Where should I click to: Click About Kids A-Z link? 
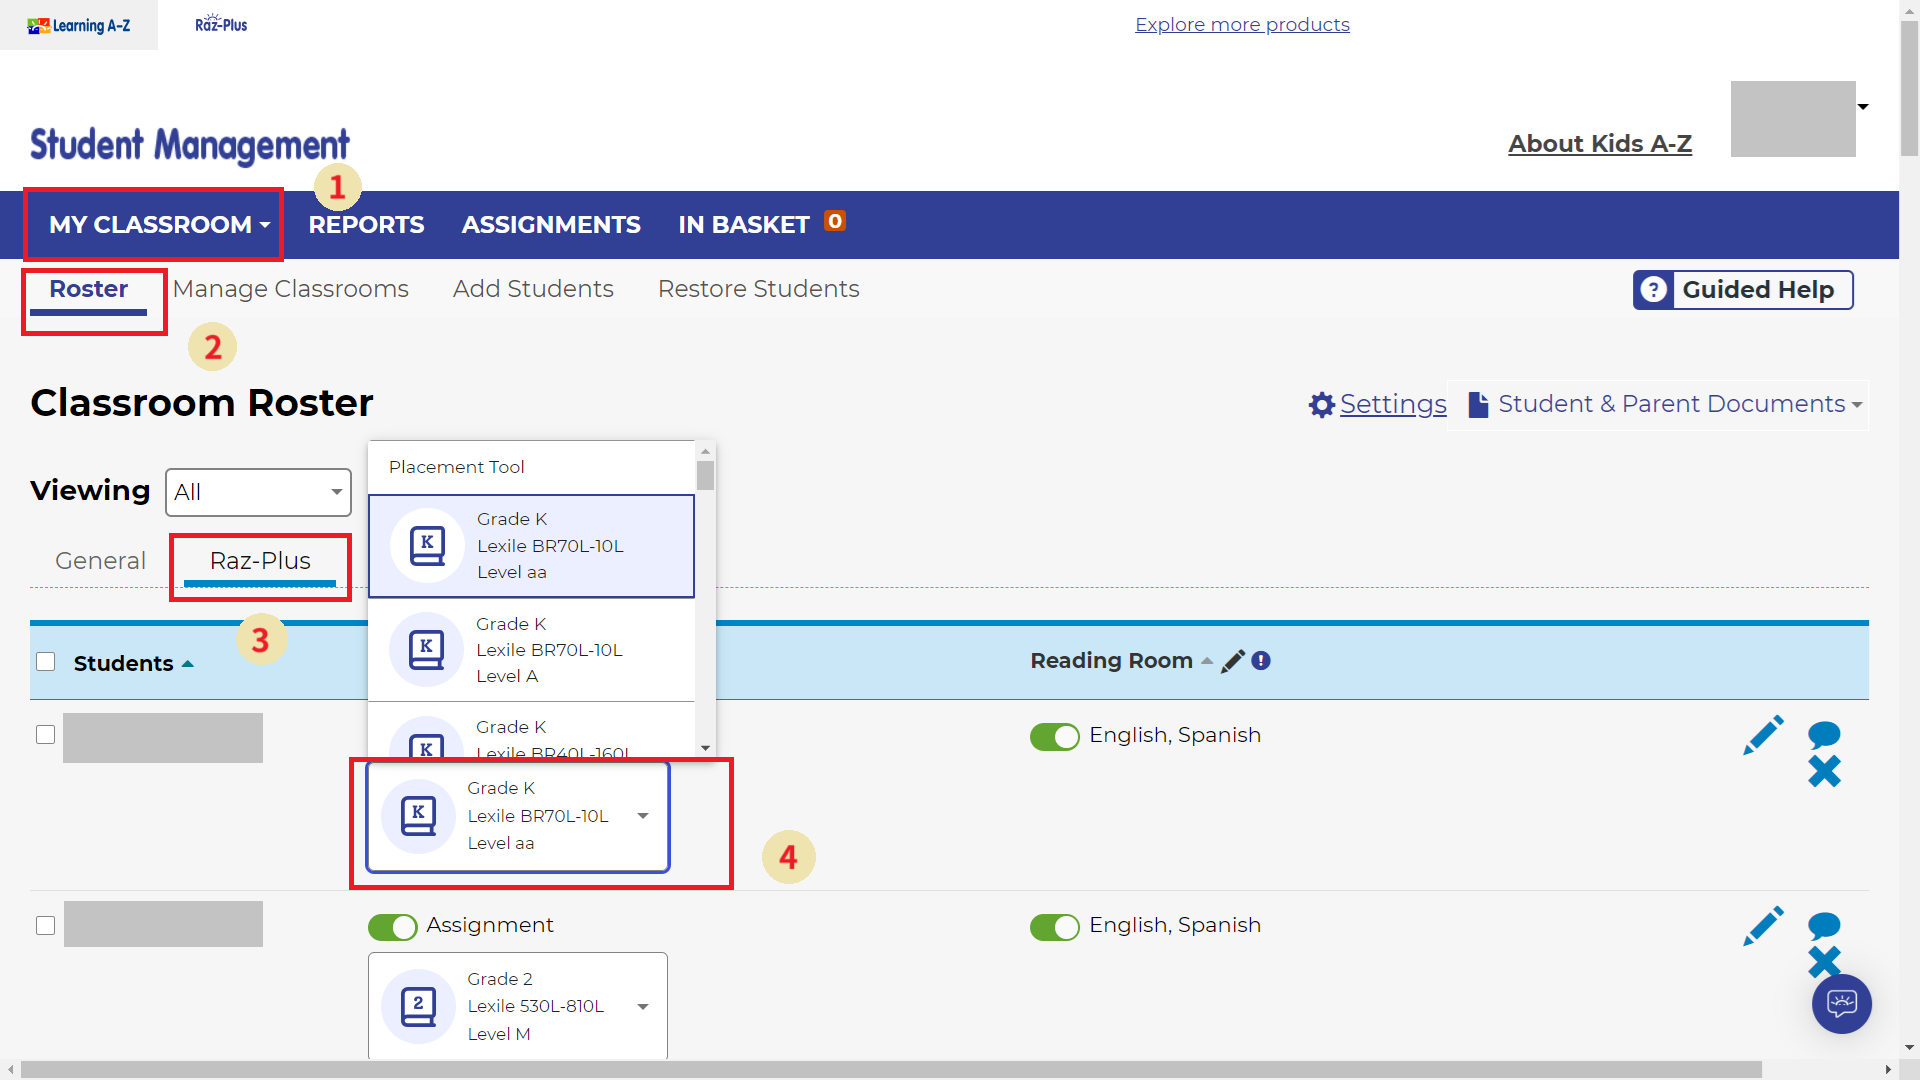coord(1600,144)
